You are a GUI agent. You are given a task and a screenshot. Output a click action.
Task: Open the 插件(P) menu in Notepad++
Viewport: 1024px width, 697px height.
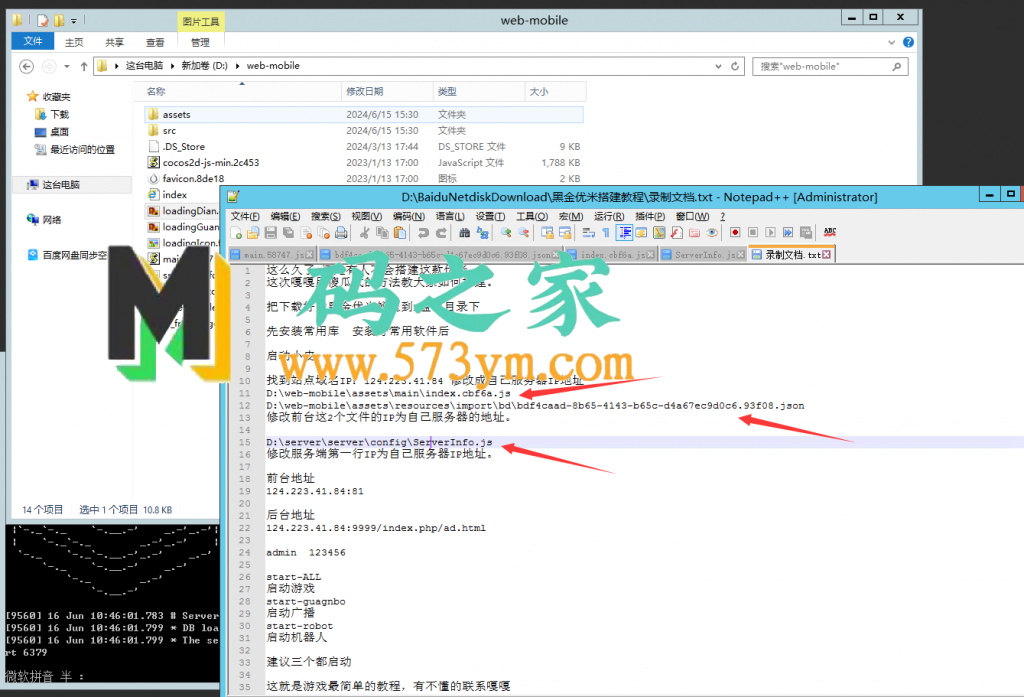(x=650, y=216)
